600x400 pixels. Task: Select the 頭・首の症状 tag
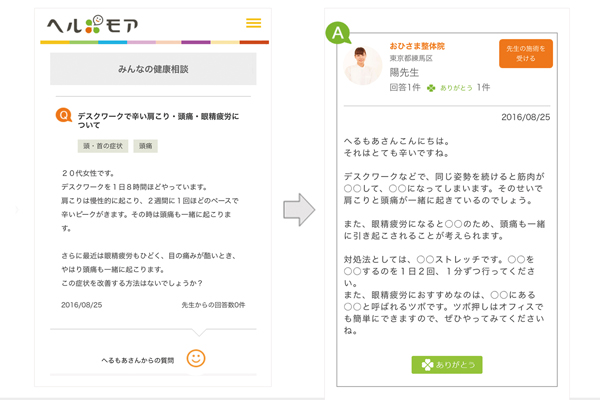(103, 146)
